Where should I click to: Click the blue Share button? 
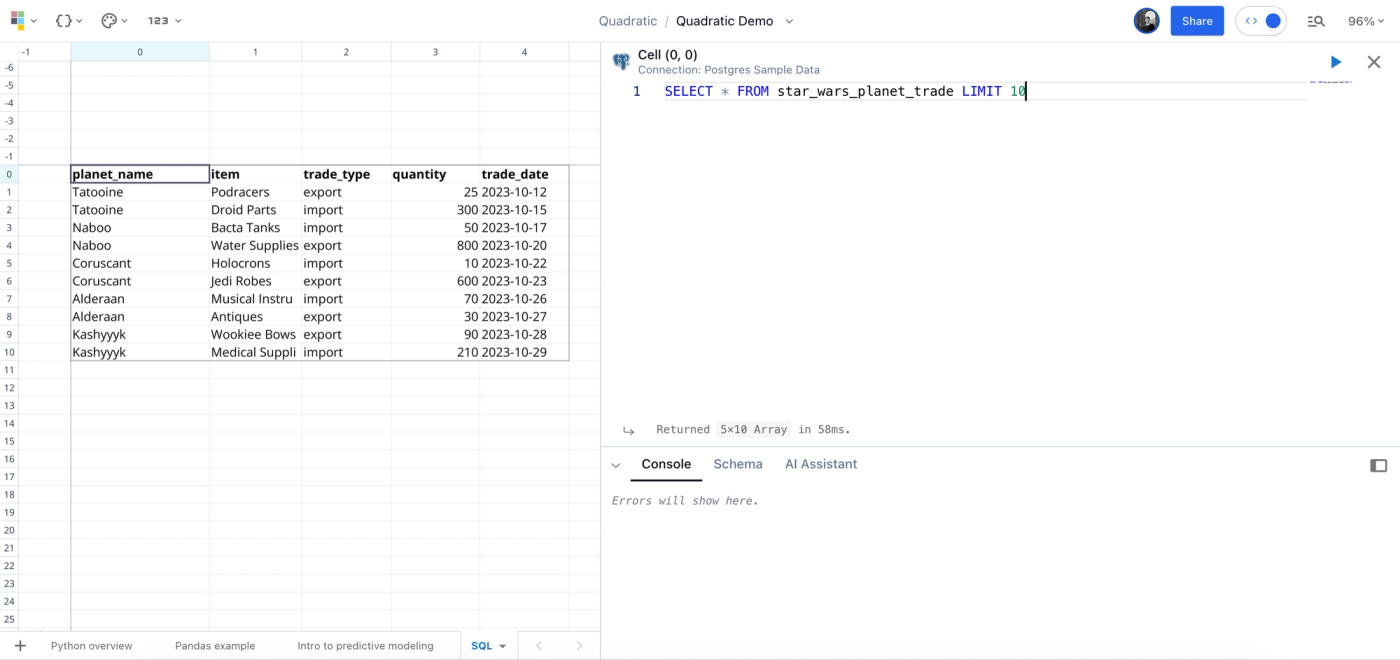pyautogui.click(x=1197, y=21)
